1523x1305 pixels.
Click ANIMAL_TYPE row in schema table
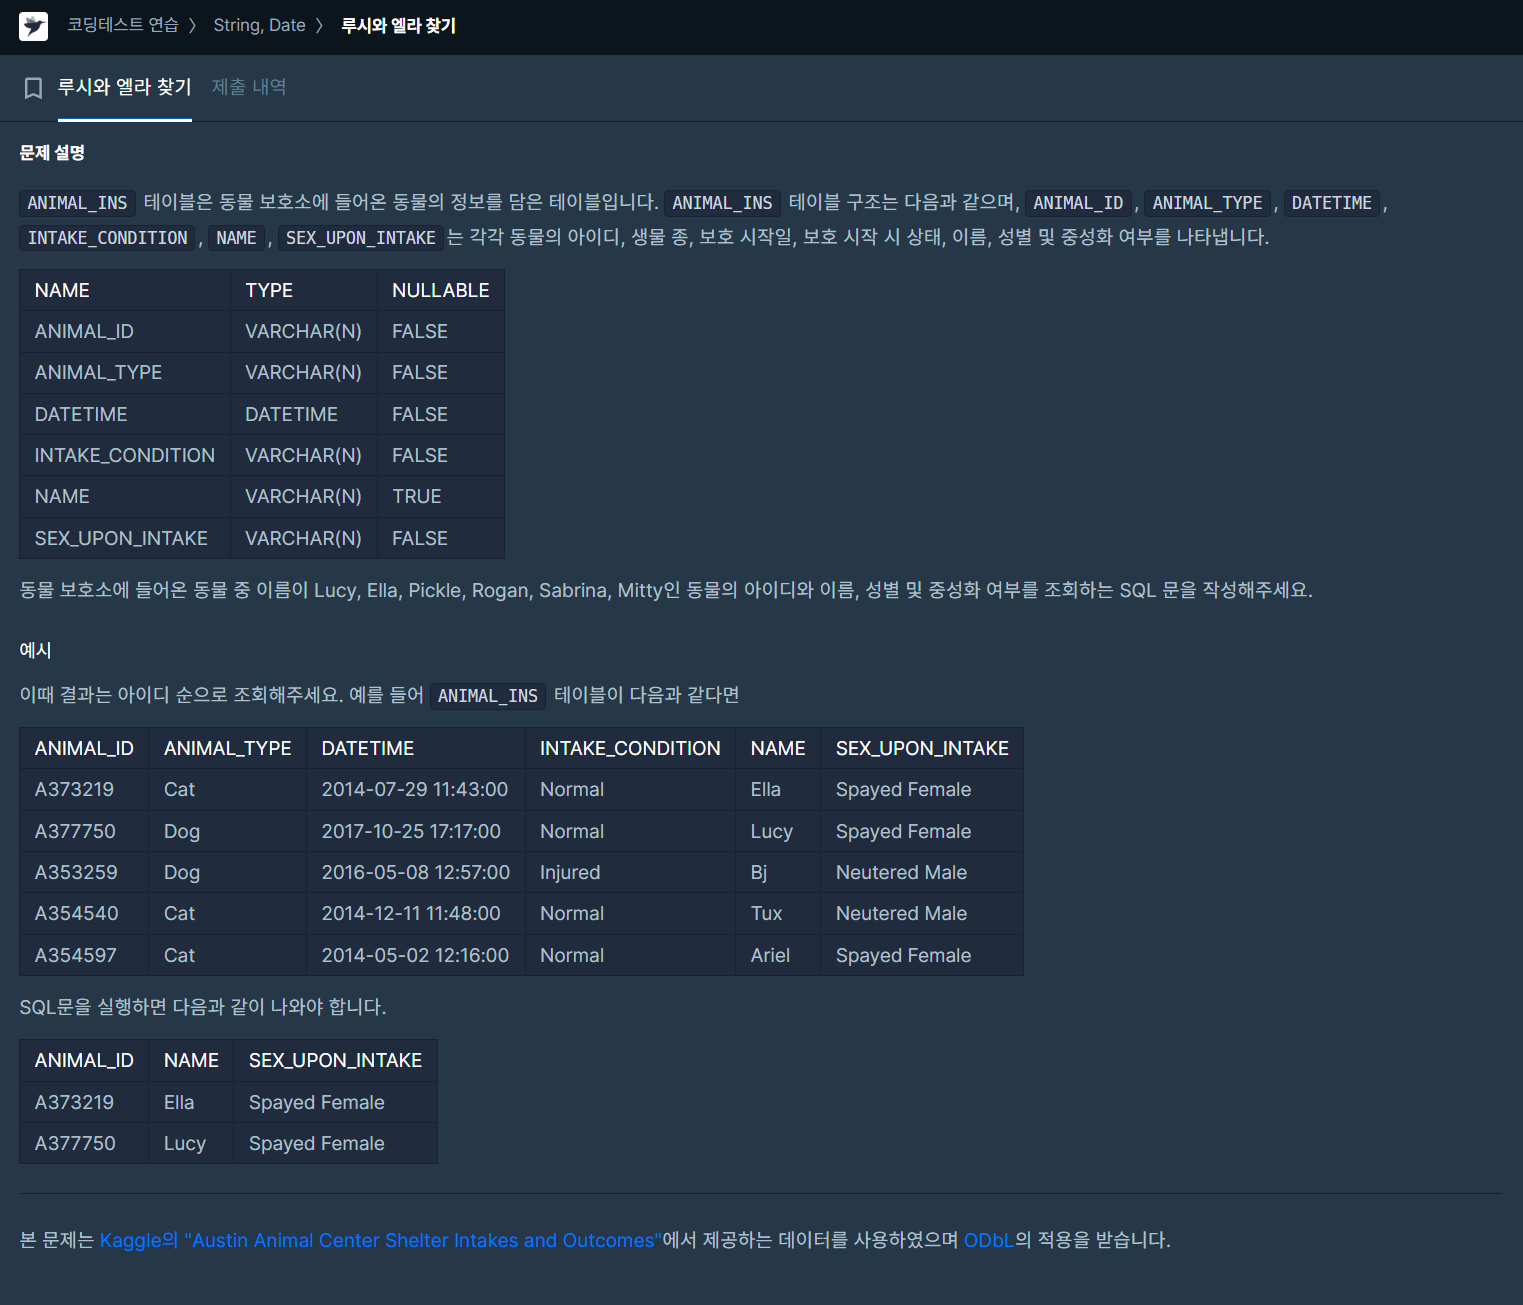(x=262, y=372)
